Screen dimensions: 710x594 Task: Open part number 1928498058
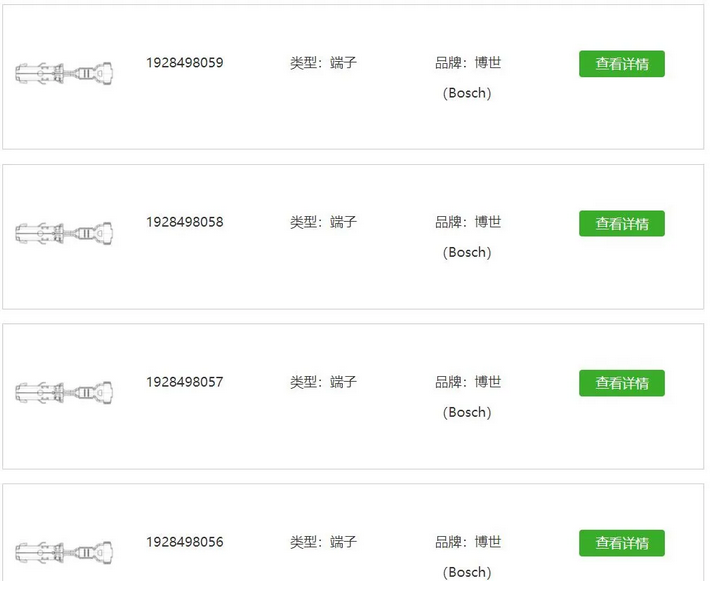185,222
